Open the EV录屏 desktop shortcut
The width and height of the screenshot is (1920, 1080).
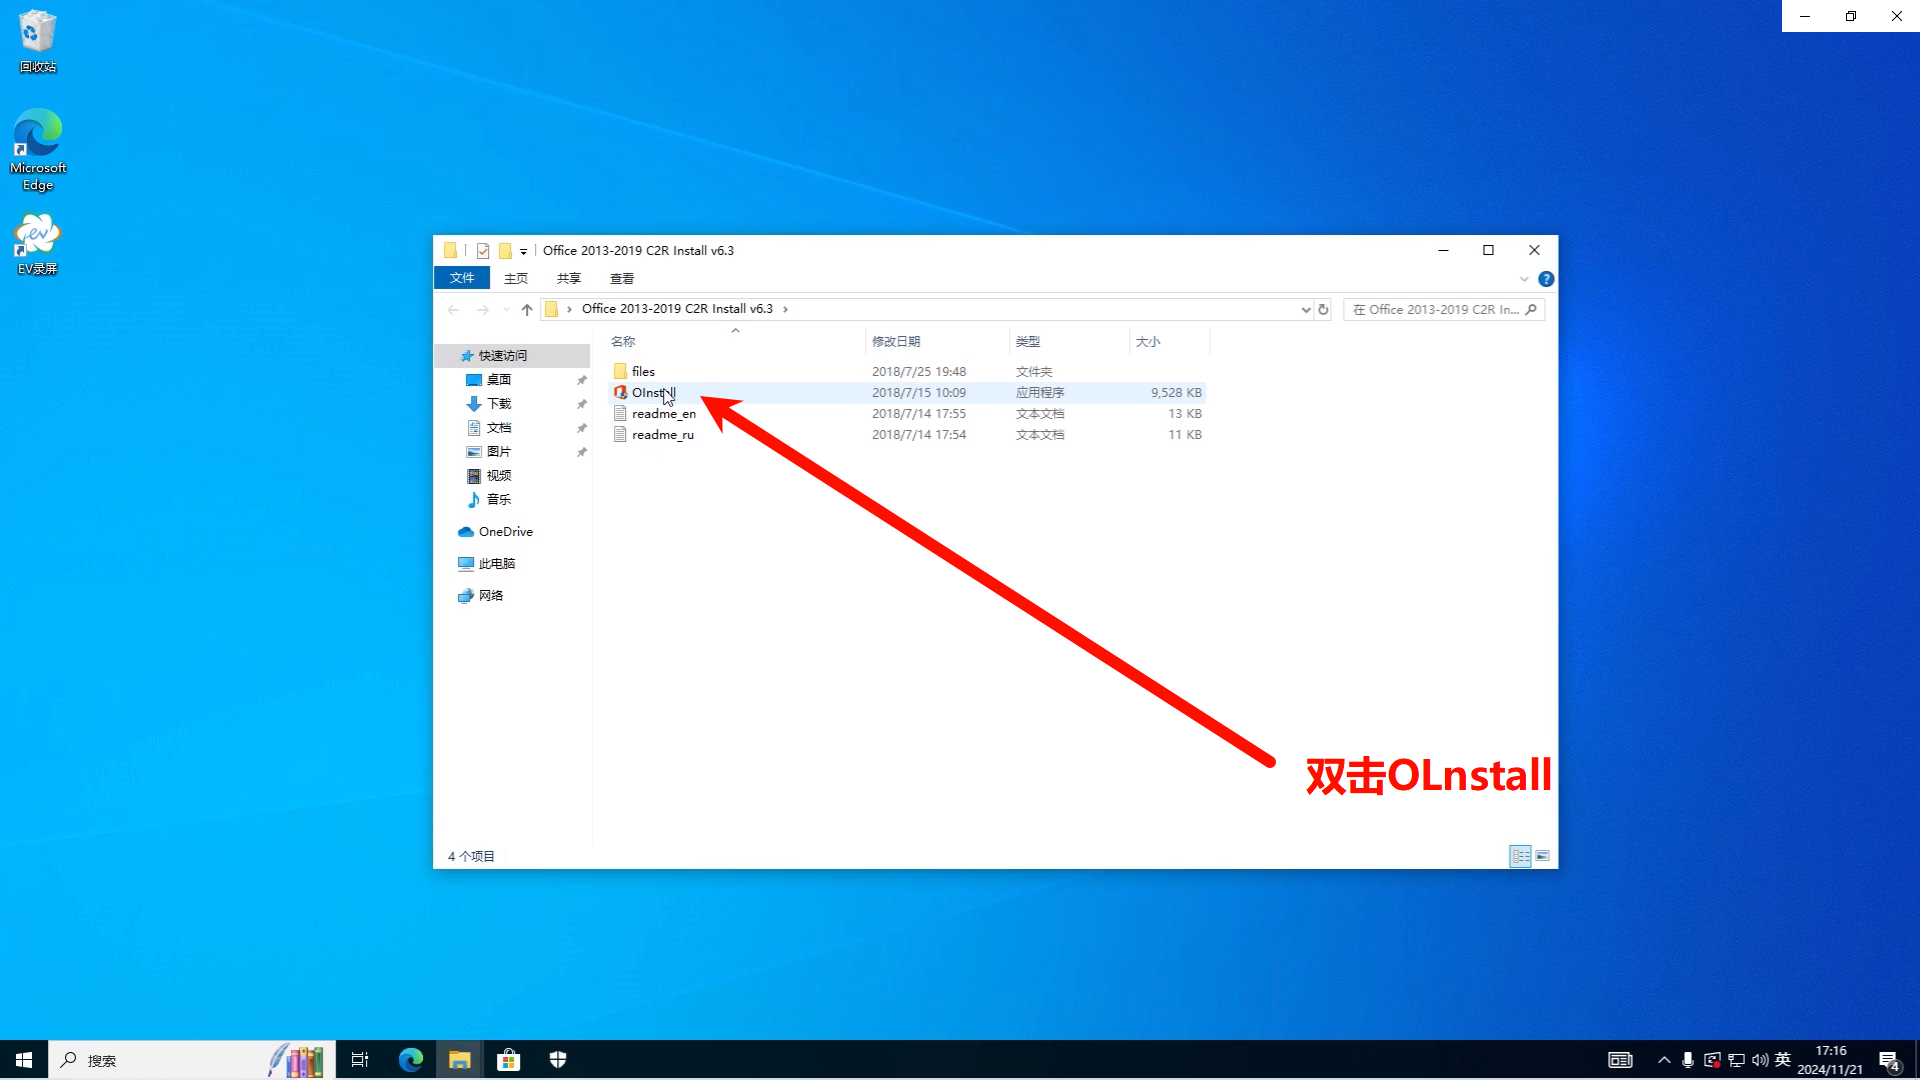(38, 244)
